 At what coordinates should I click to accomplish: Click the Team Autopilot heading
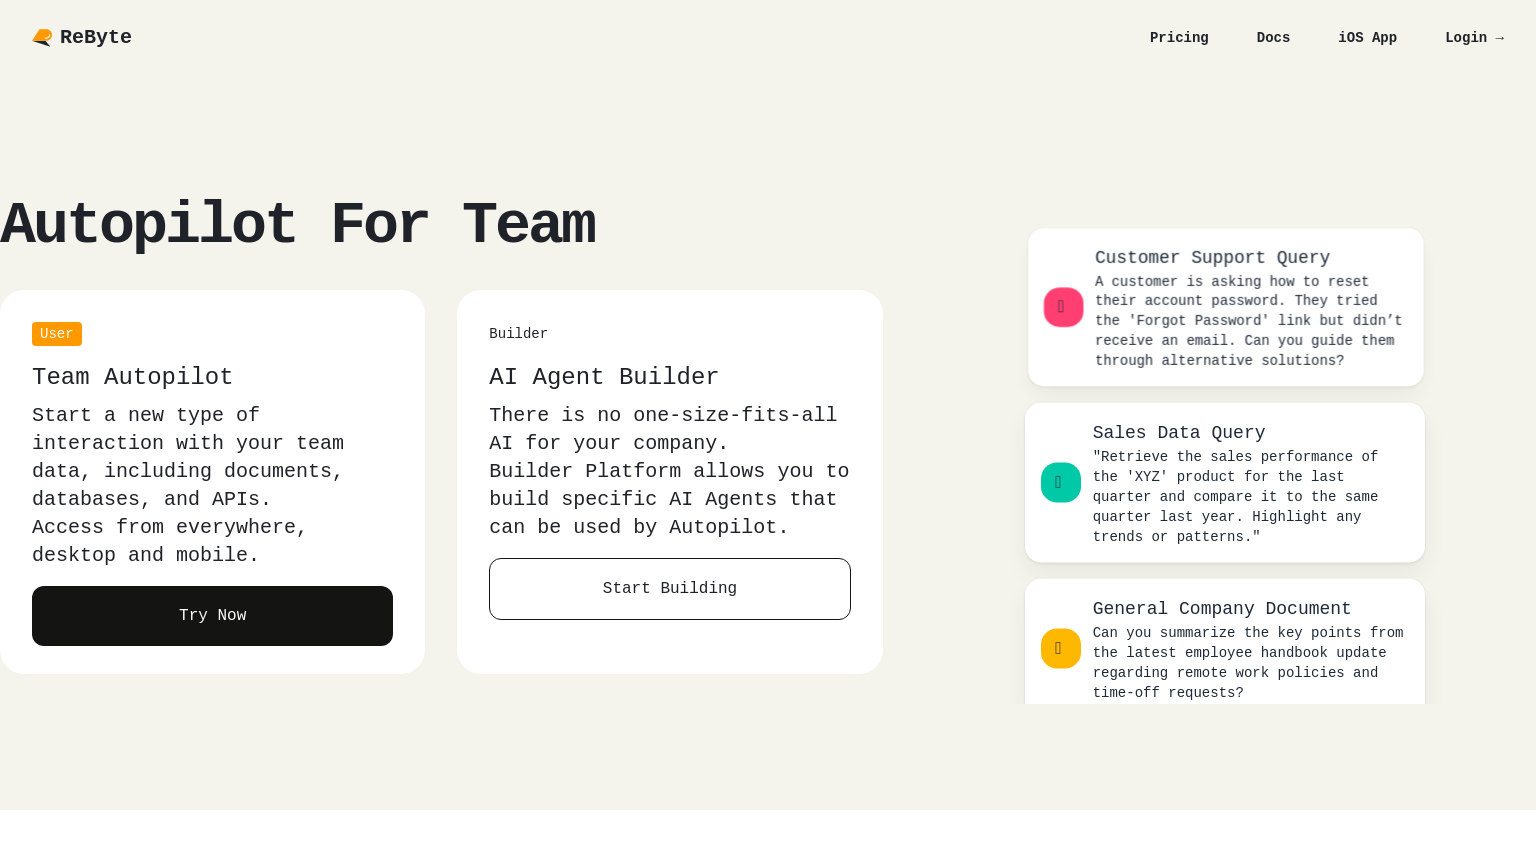pyautogui.click(x=132, y=377)
